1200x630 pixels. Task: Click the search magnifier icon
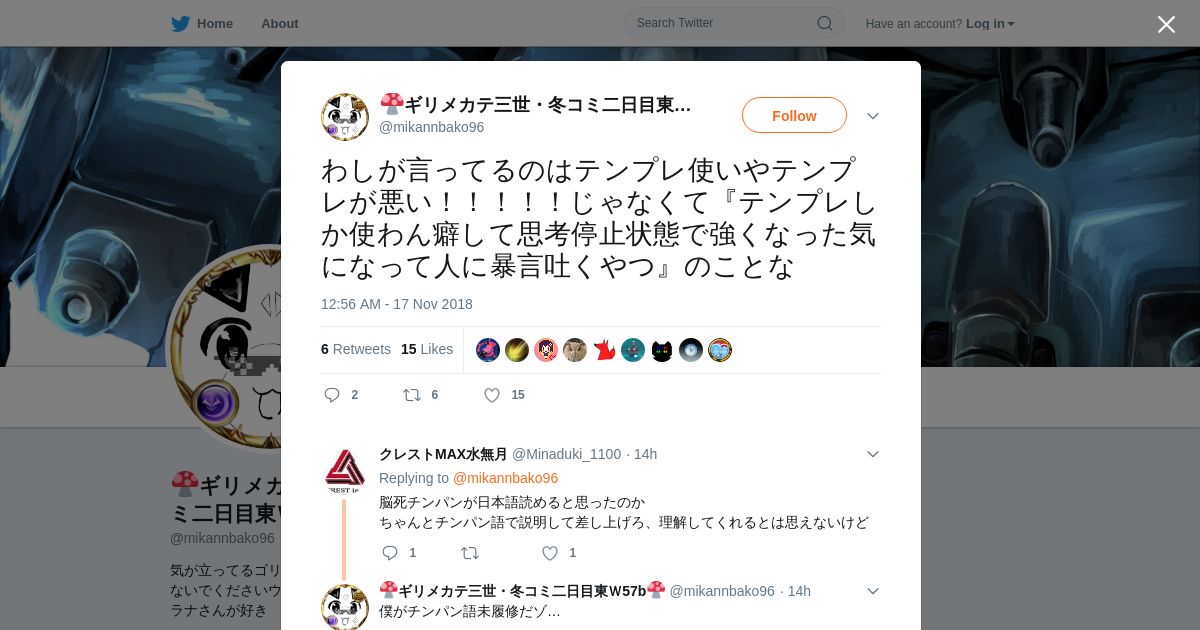[x=825, y=23]
